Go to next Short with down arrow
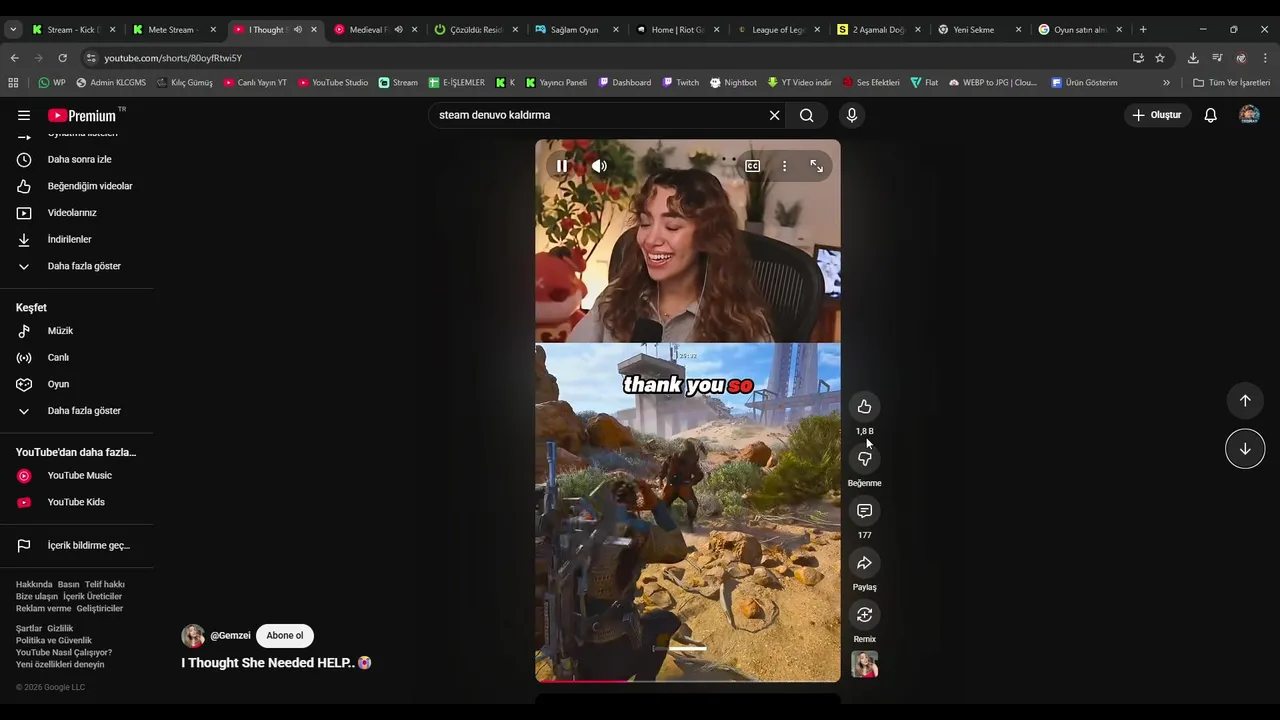 tap(1245, 449)
